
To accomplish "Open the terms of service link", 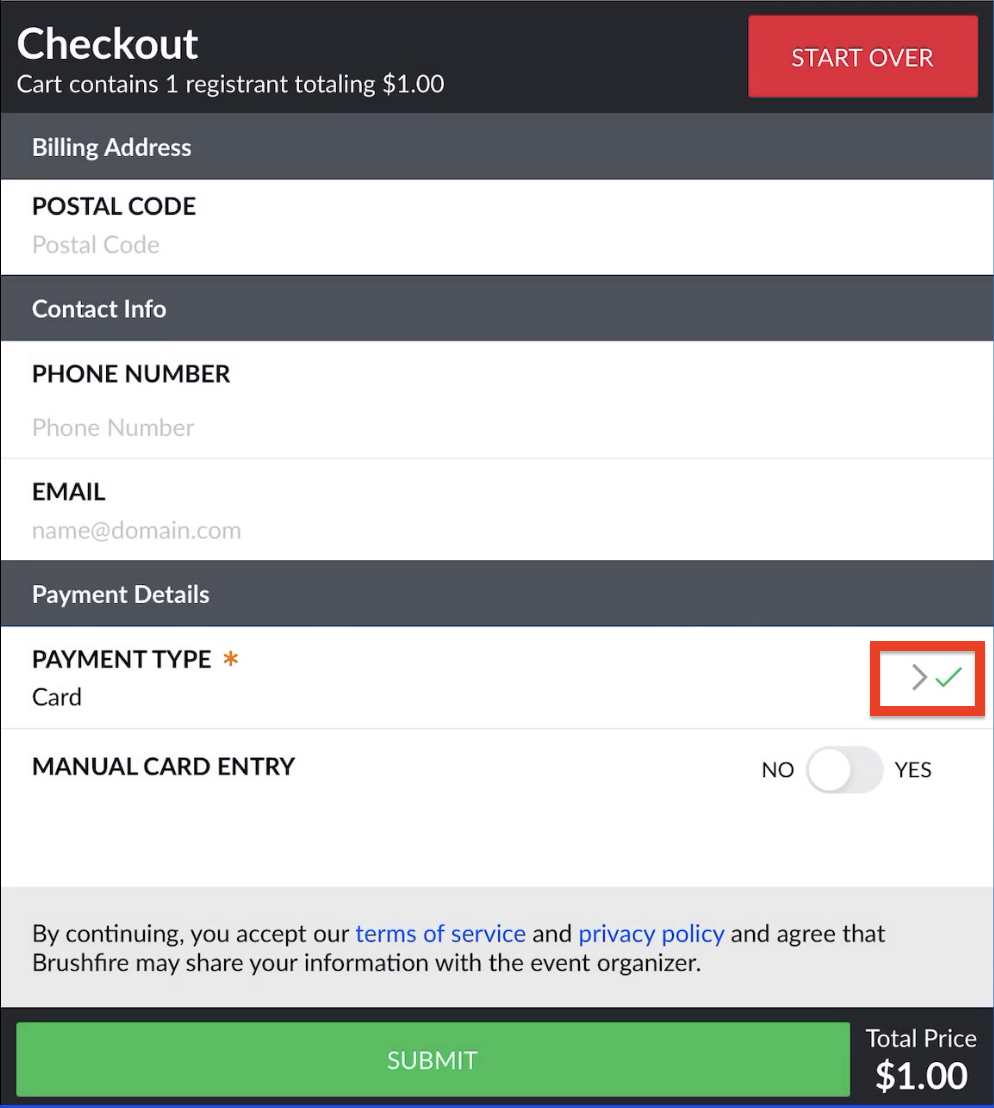I will pyautogui.click(x=440, y=933).
